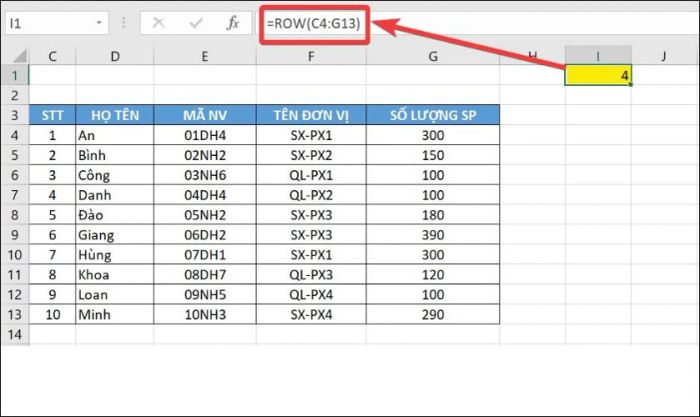Click the cell containing Bình
The image size is (700, 417).
pyautogui.click(x=115, y=155)
